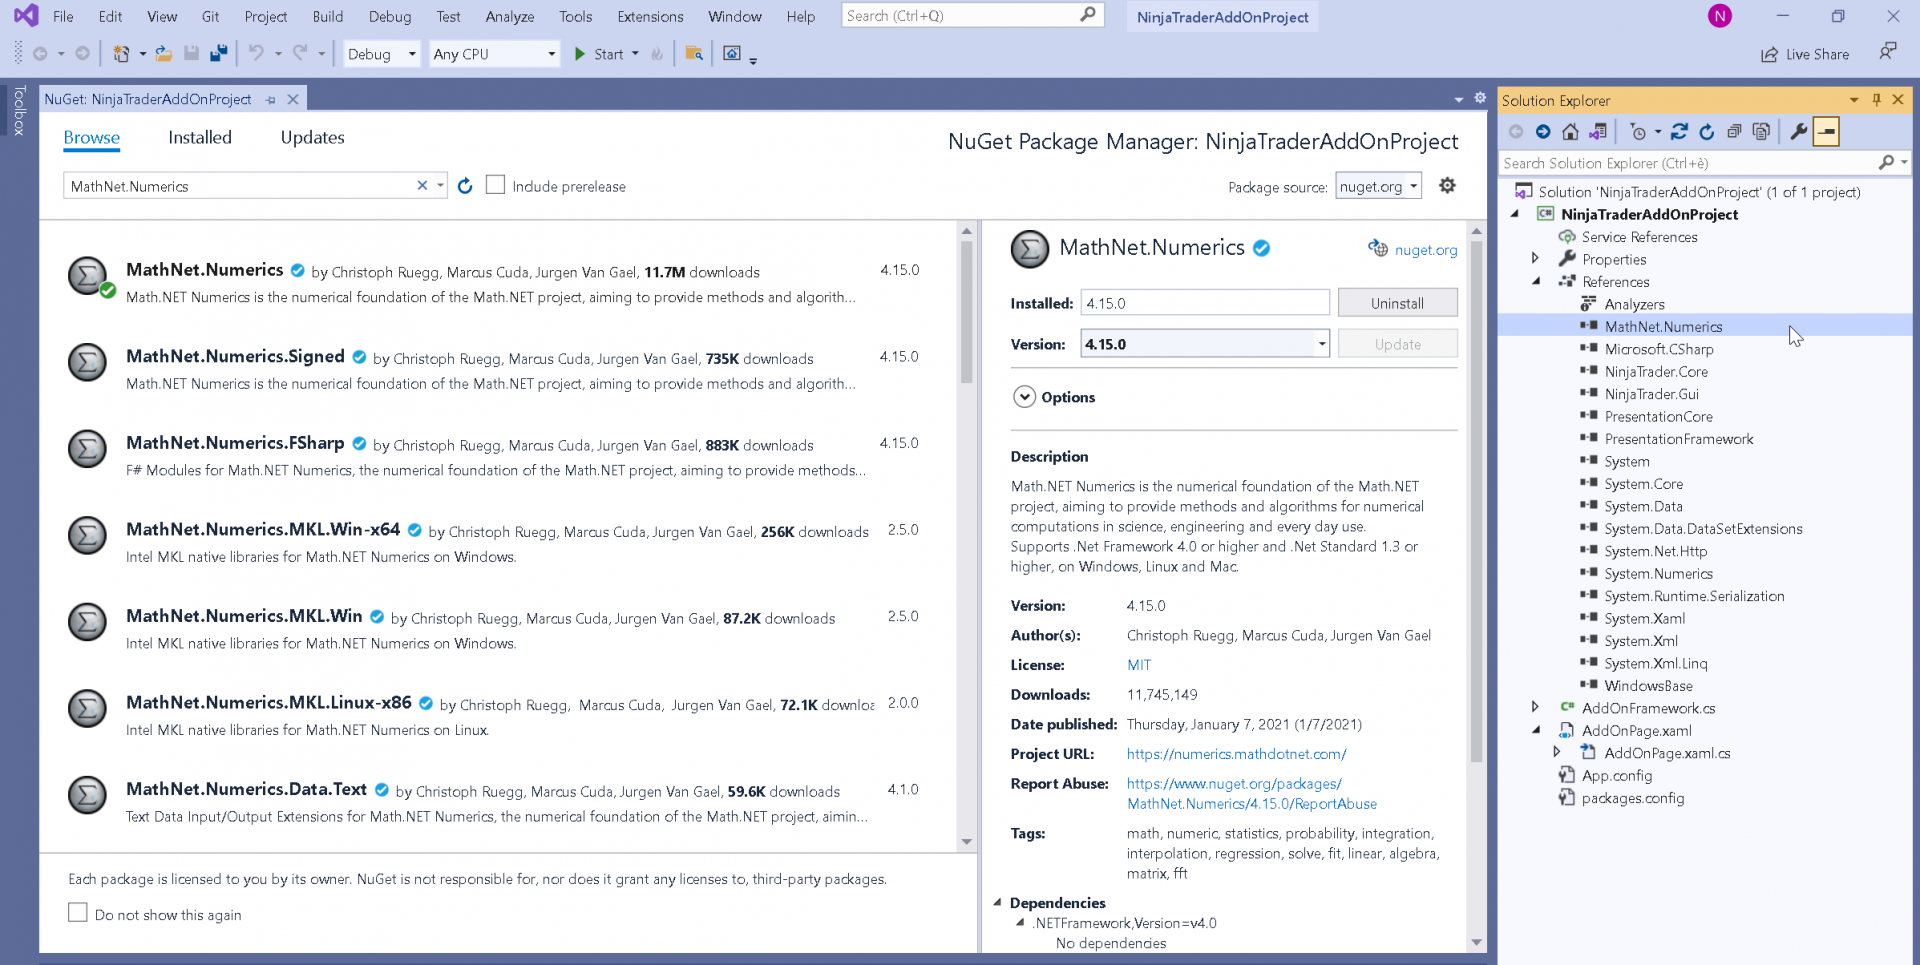
Task: Click Sync with Active Document icon
Action: point(1679,132)
